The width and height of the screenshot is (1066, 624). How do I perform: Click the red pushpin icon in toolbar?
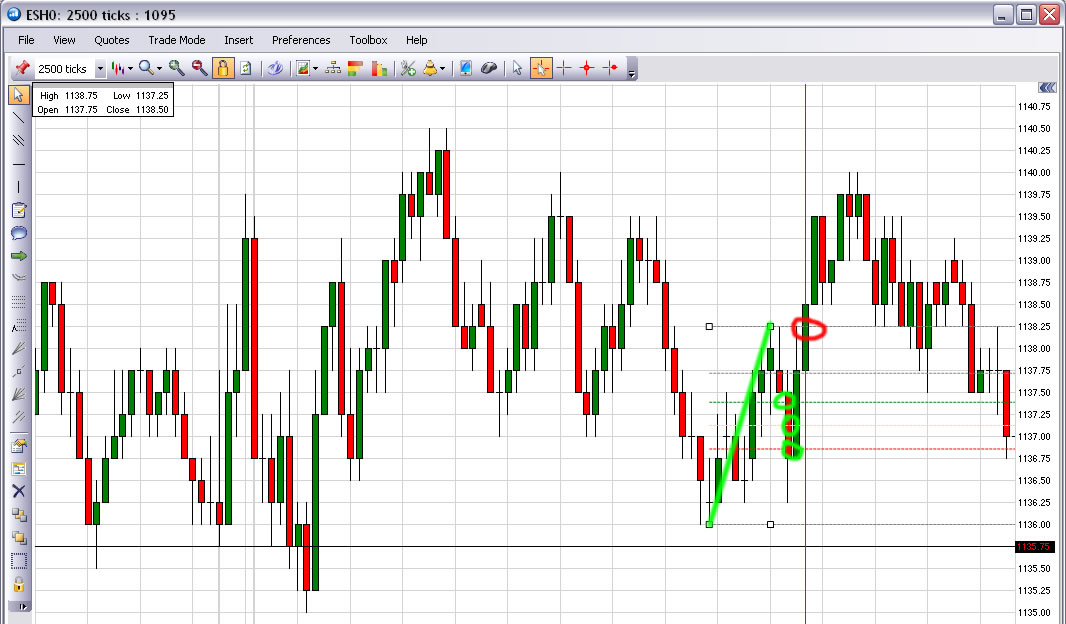click(22, 68)
